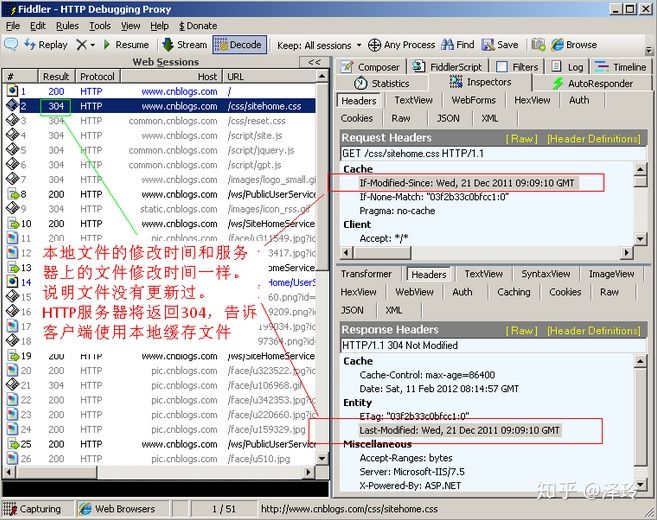The height and width of the screenshot is (520, 657).
Task: Launch Browse in Internet Explorer
Action: (x=574, y=44)
